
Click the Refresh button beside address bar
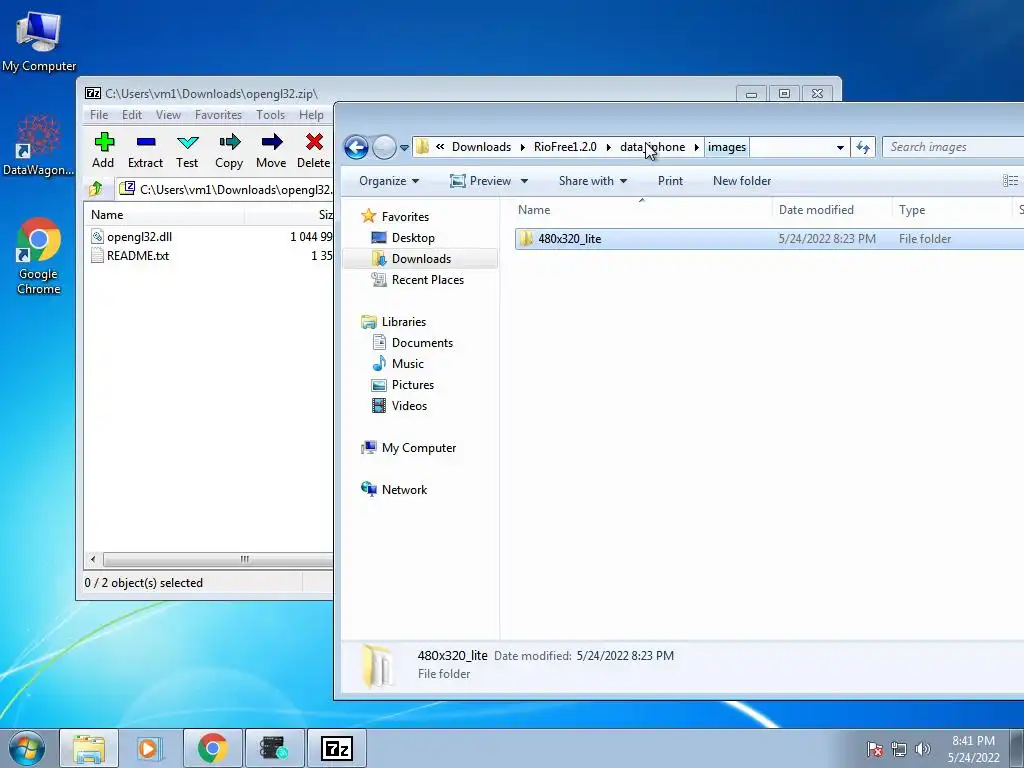pyautogui.click(x=863, y=148)
